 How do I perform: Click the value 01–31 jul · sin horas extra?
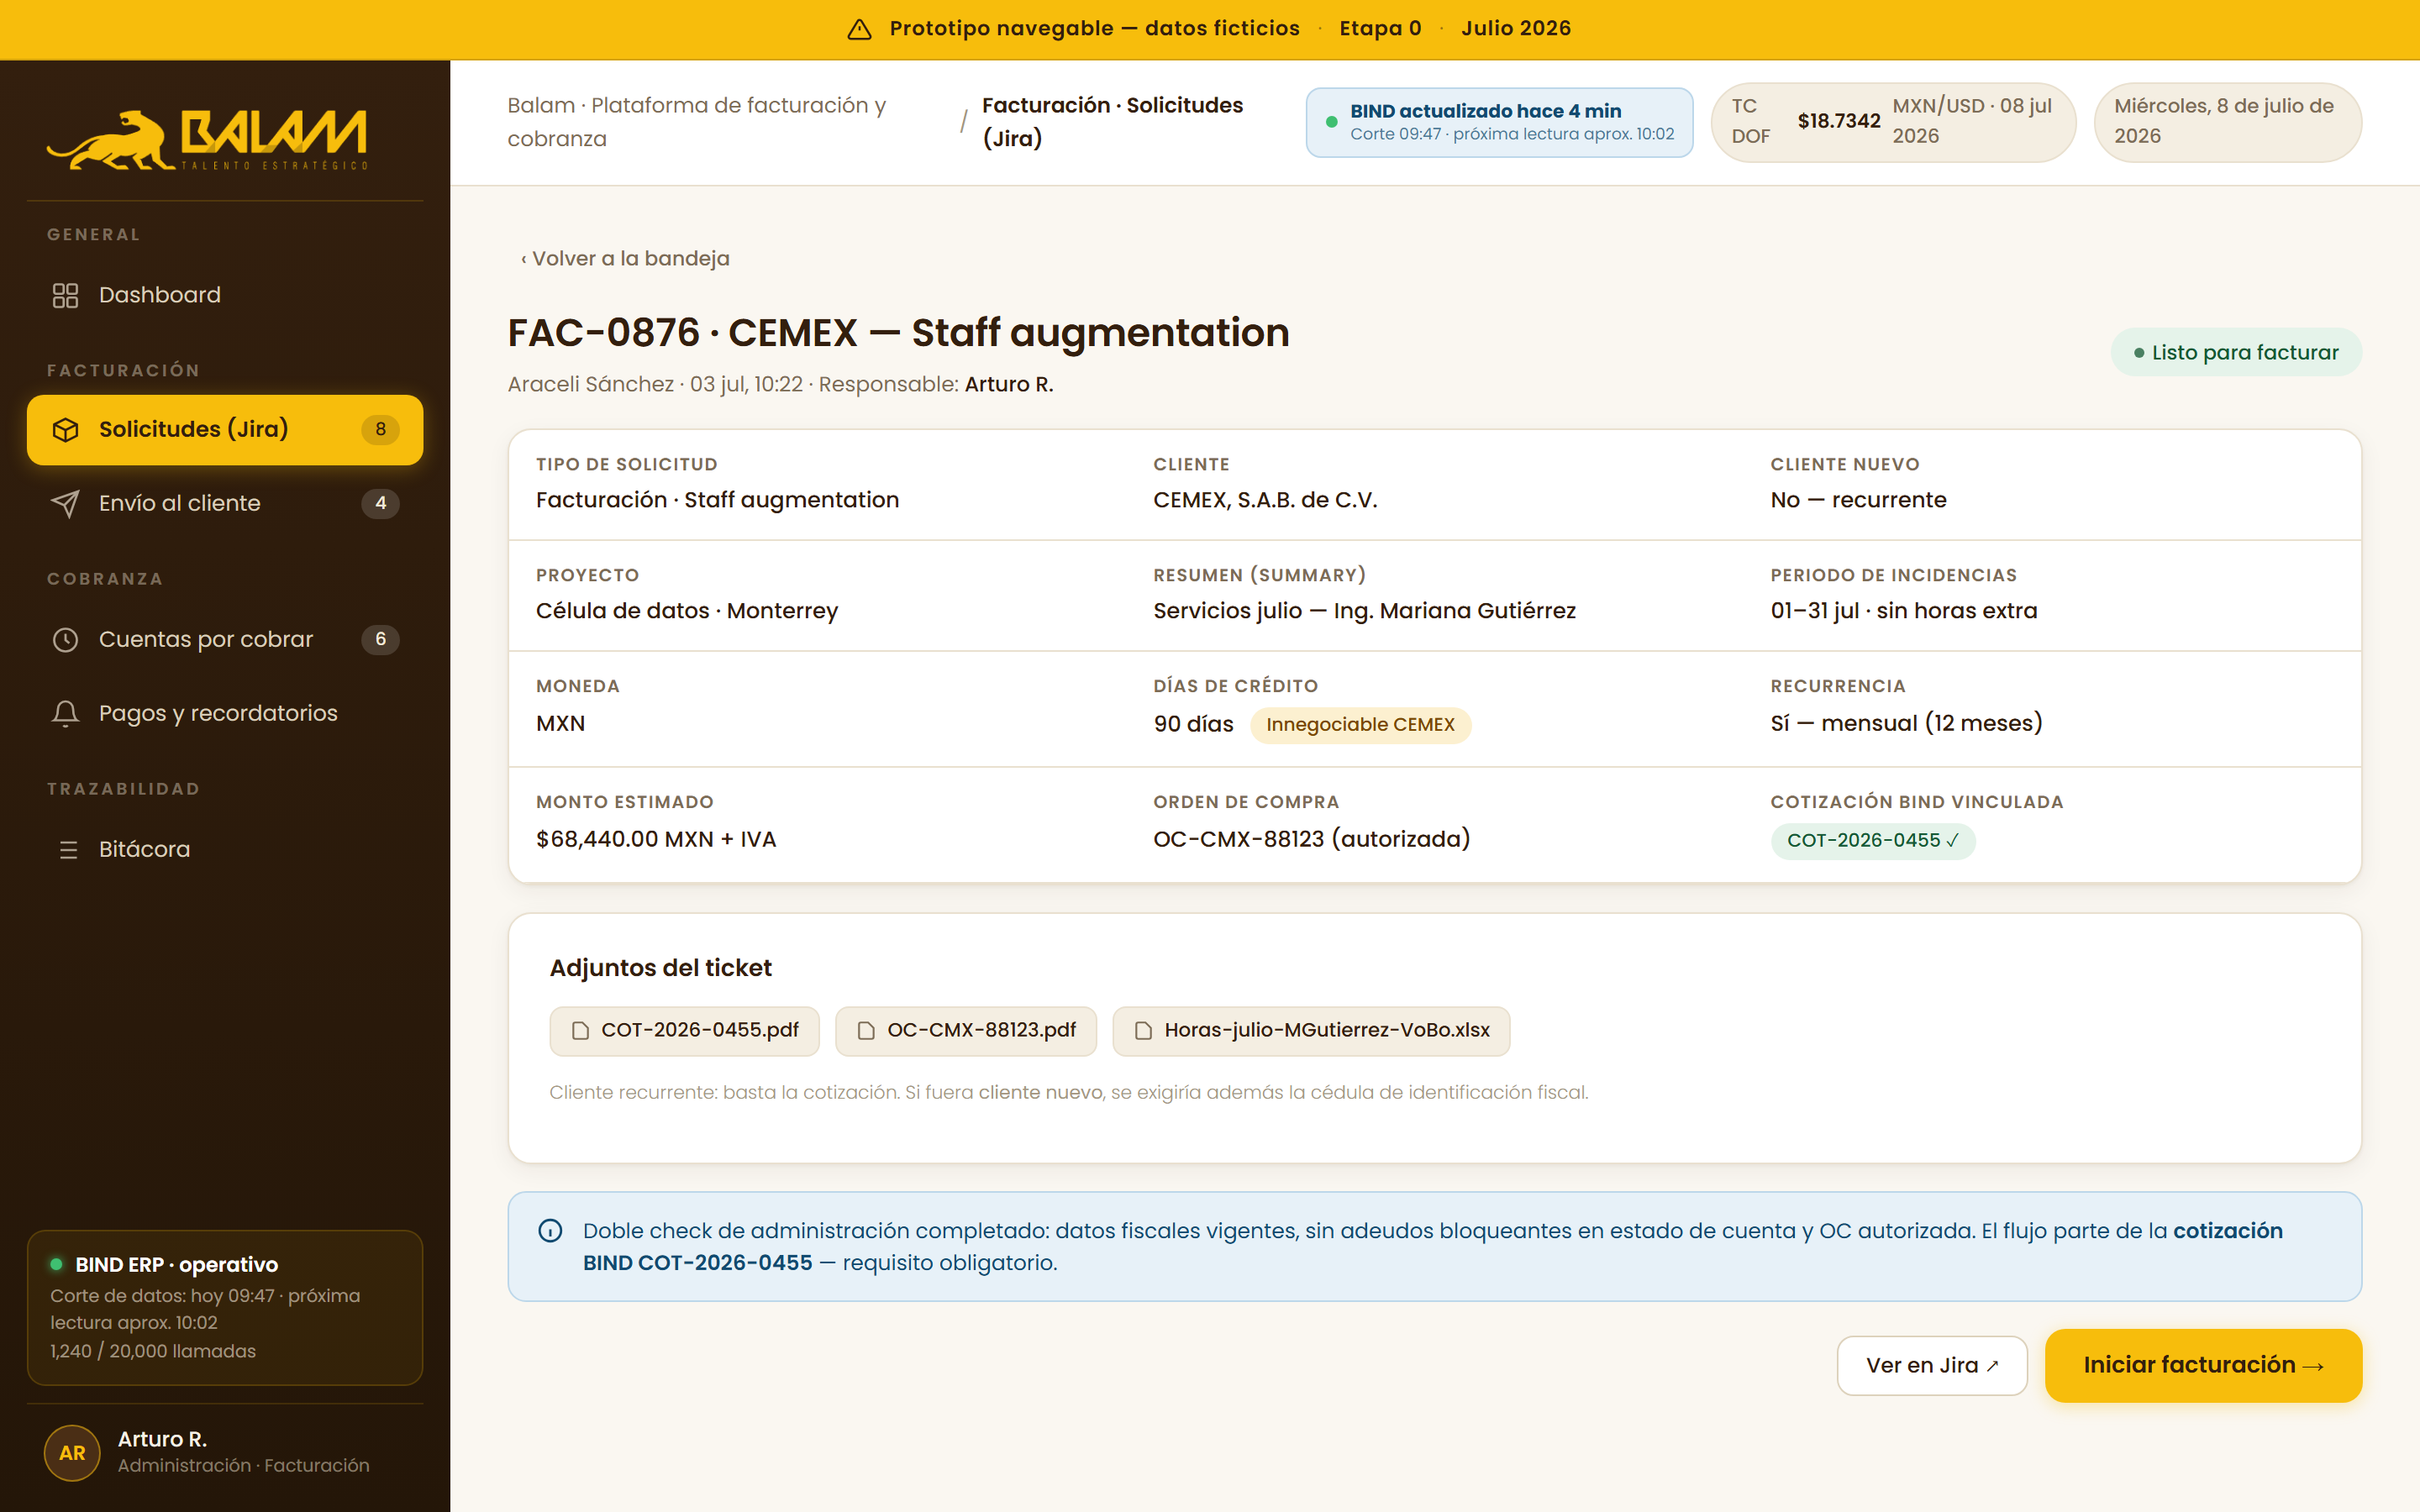point(1903,611)
